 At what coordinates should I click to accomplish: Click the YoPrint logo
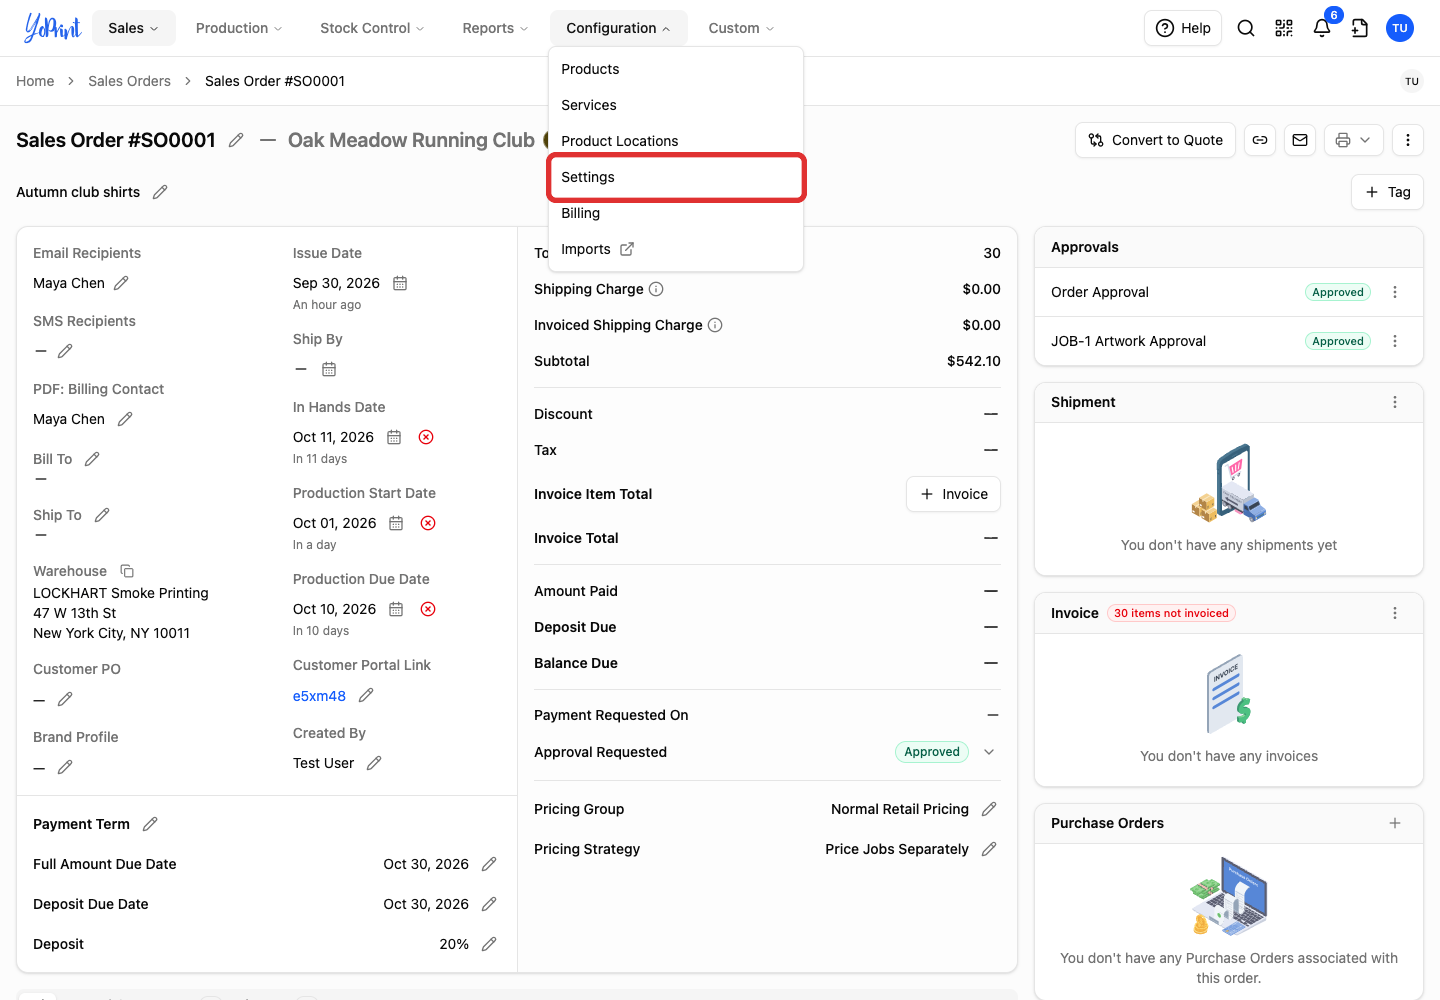(52, 28)
